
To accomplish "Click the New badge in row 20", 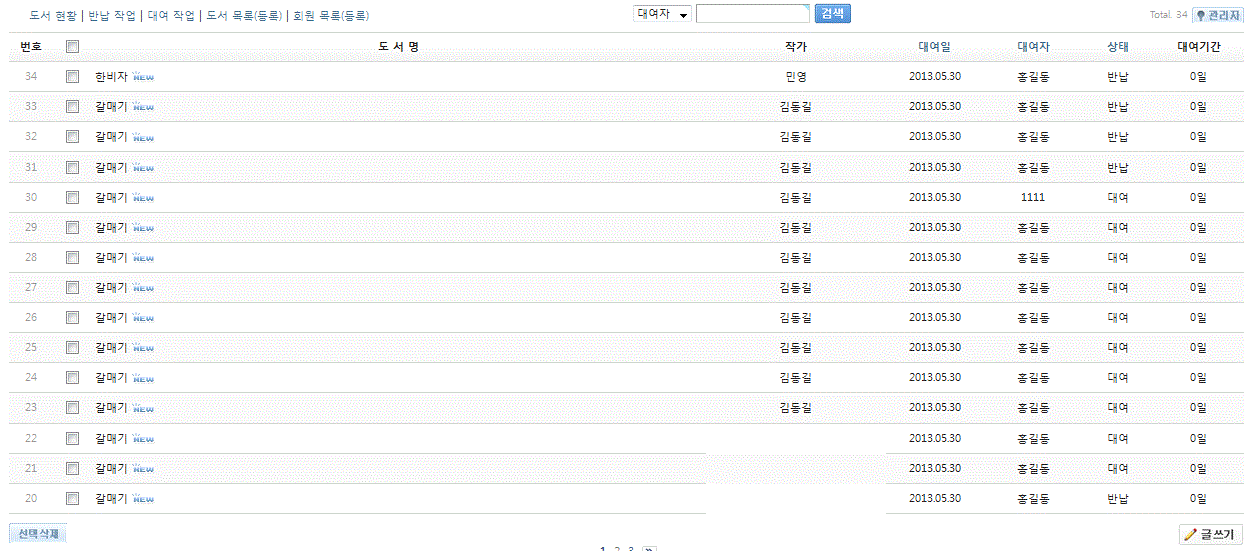I will tap(143, 499).
